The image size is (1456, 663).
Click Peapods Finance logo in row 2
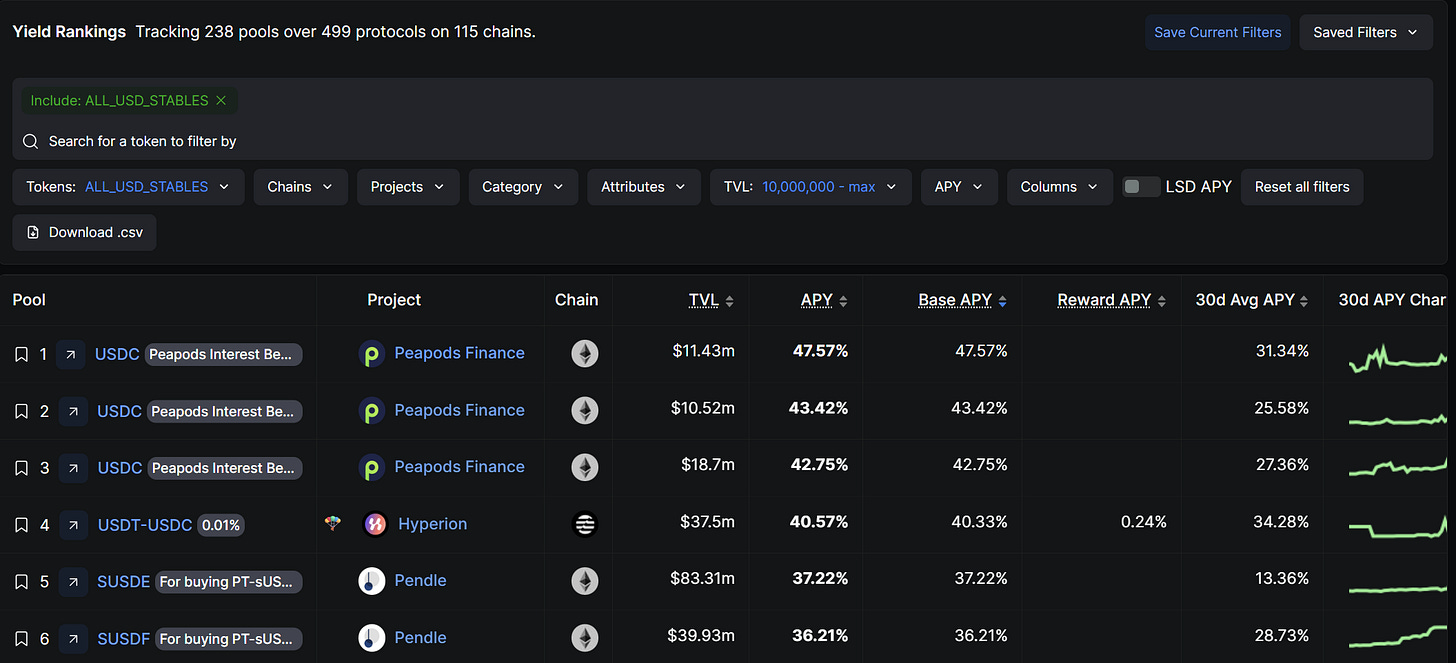coord(372,410)
